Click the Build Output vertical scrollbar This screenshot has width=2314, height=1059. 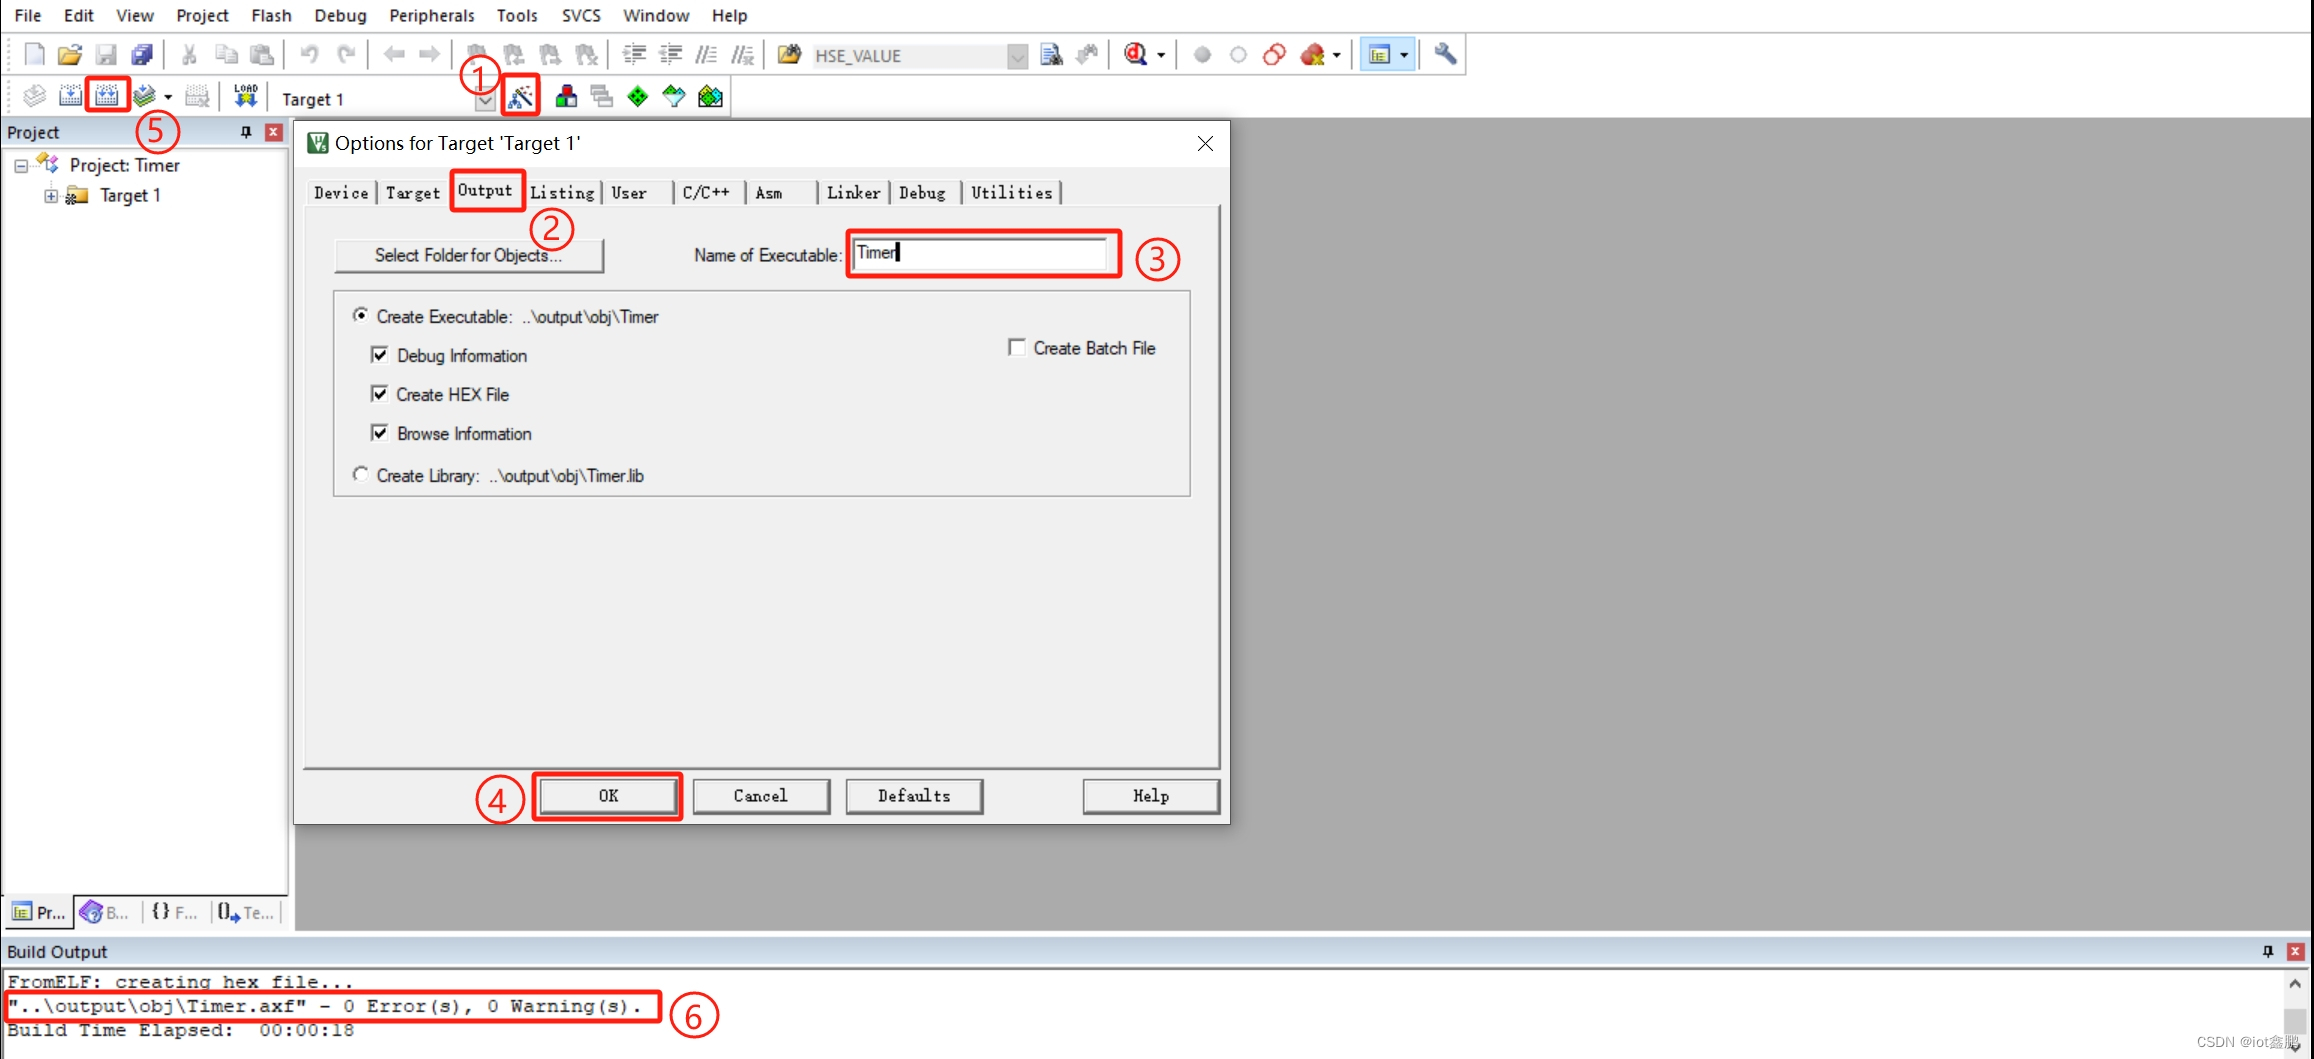pyautogui.click(x=2295, y=1014)
